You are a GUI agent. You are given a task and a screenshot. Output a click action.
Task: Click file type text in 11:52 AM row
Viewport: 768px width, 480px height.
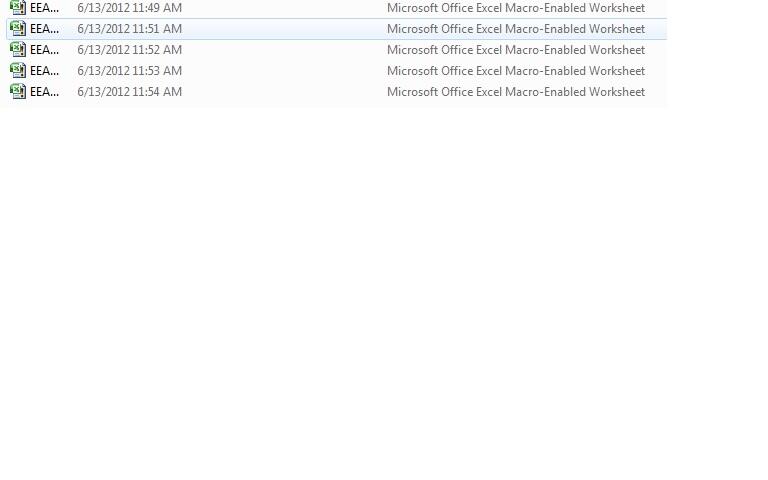516,50
